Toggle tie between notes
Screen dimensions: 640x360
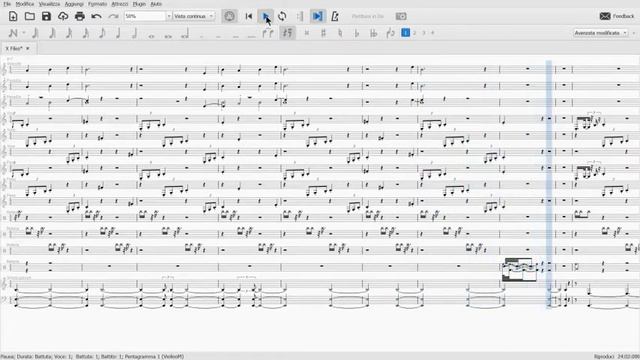pyautogui.click(x=268, y=33)
